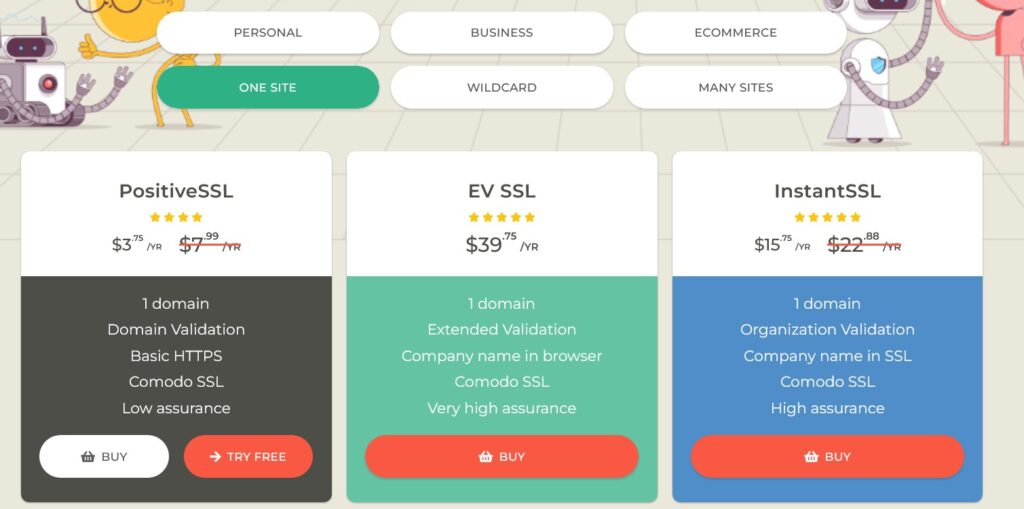Open the PositiveSSL product title

click(x=176, y=191)
